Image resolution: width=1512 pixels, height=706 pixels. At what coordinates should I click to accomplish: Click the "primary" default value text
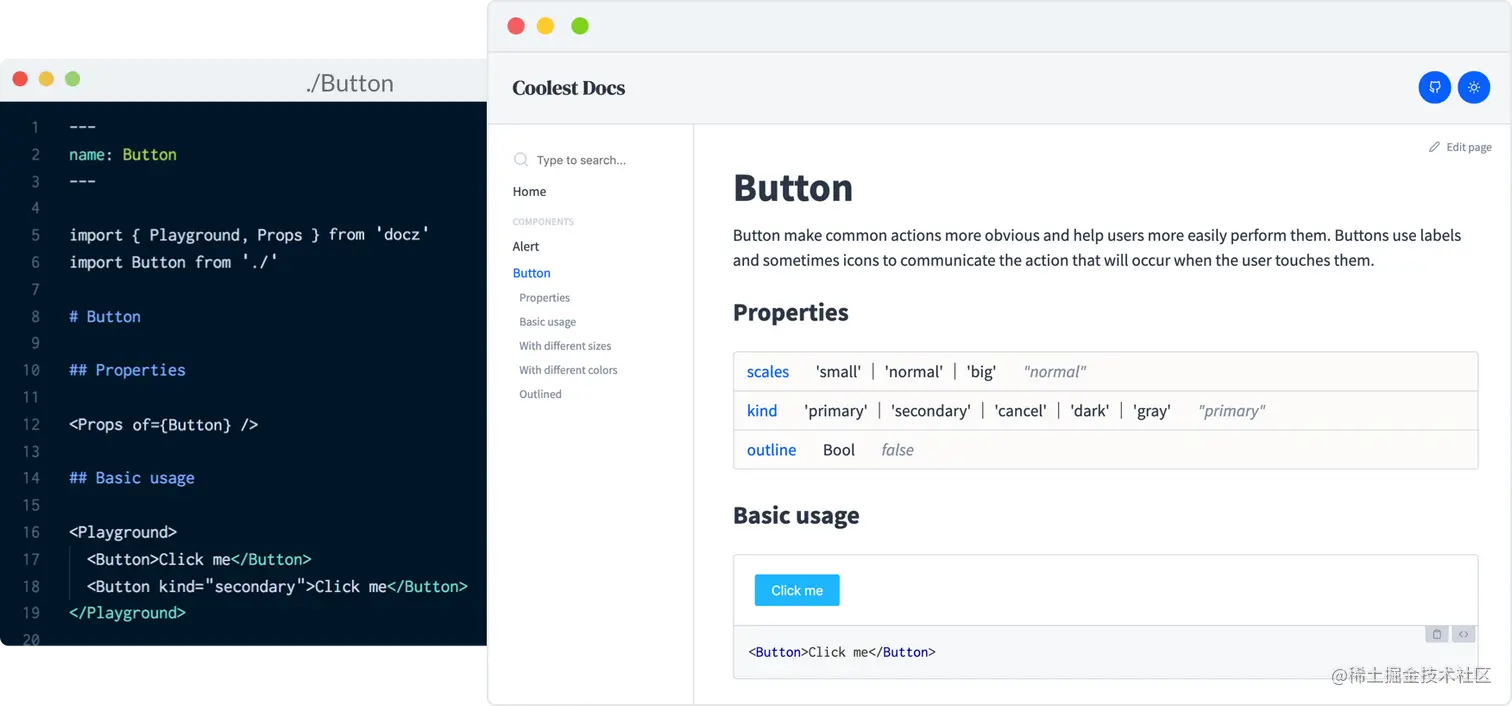tap(1232, 411)
